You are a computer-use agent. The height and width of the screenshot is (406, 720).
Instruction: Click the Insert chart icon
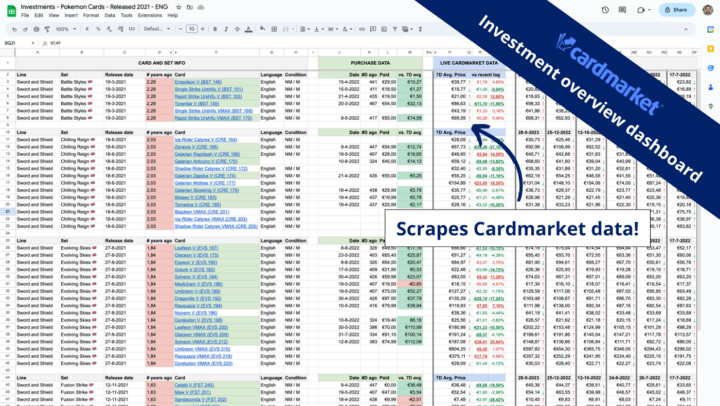384,29
